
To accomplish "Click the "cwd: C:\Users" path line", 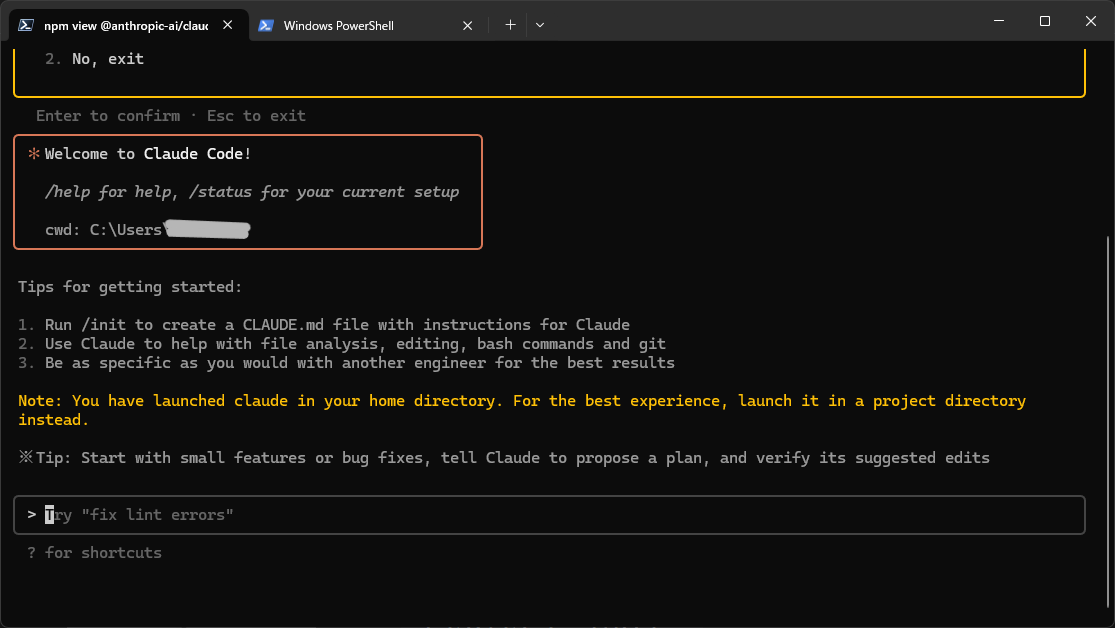I will [147, 230].
